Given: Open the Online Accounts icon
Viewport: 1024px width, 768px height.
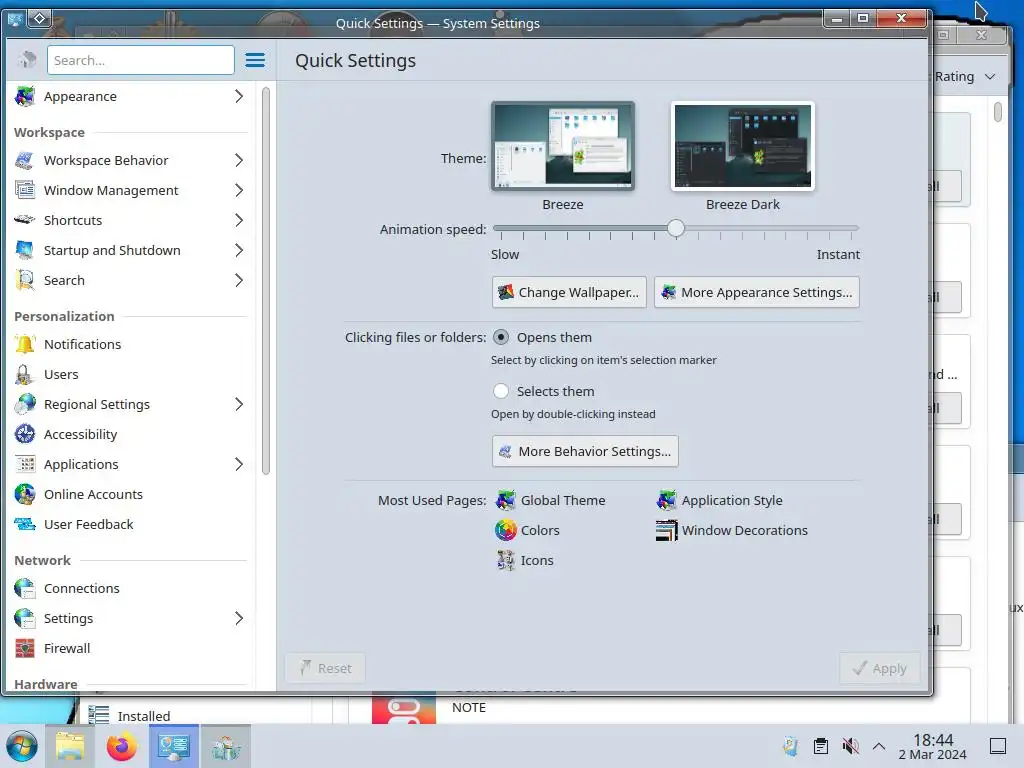Looking at the screenshot, I should 25,494.
